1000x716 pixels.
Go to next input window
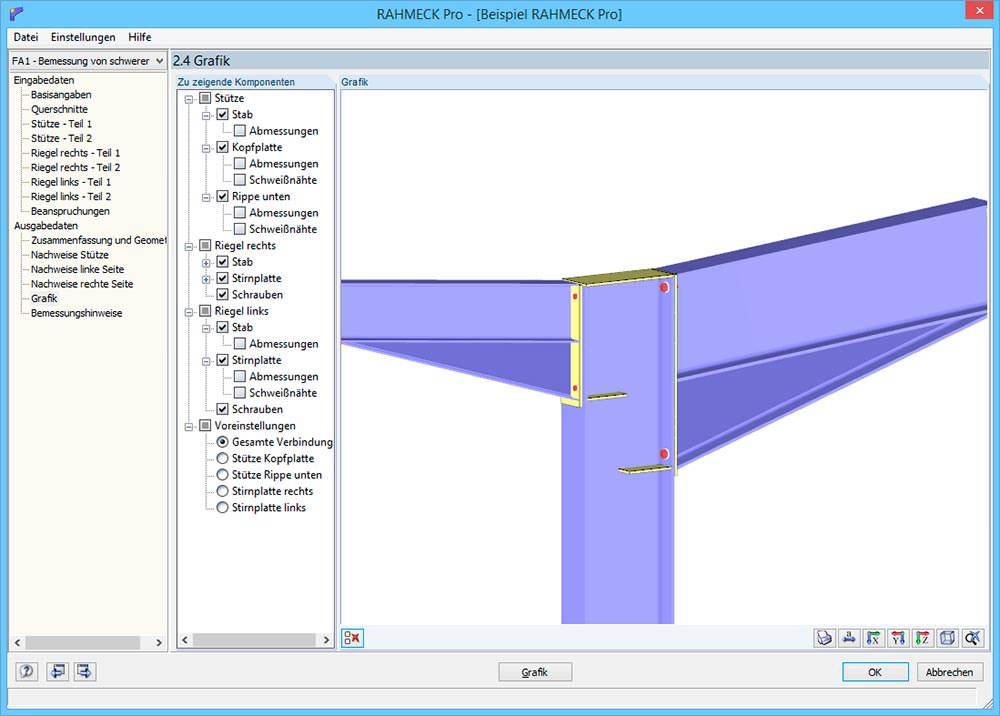pyautogui.click(x=85, y=671)
